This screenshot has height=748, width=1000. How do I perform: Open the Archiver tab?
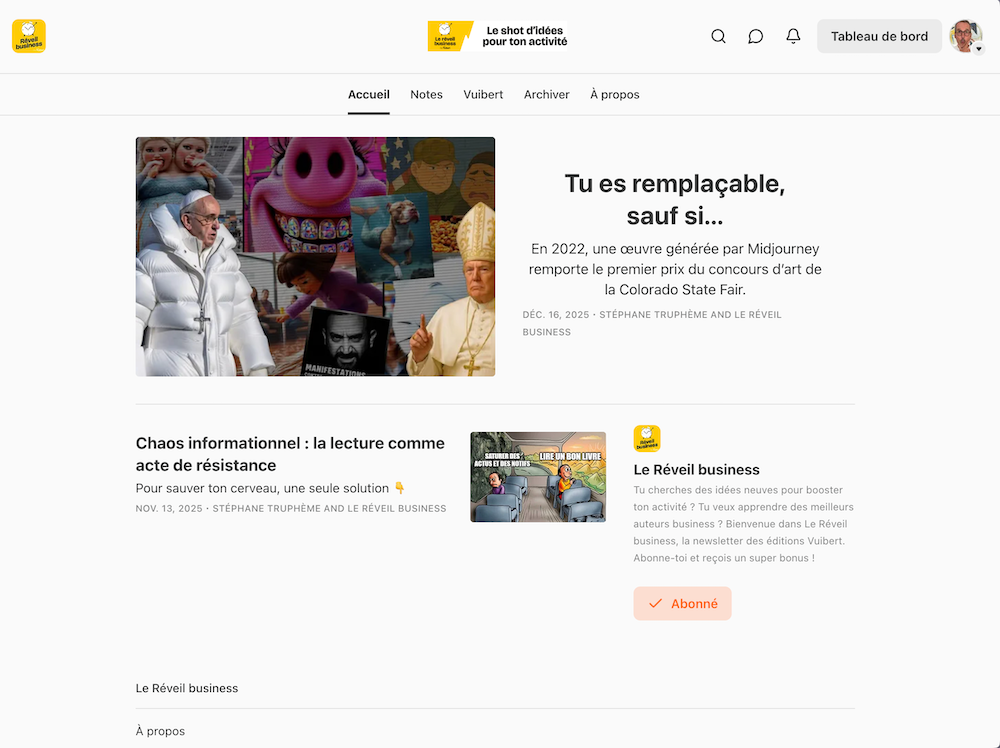[x=546, y=94]
